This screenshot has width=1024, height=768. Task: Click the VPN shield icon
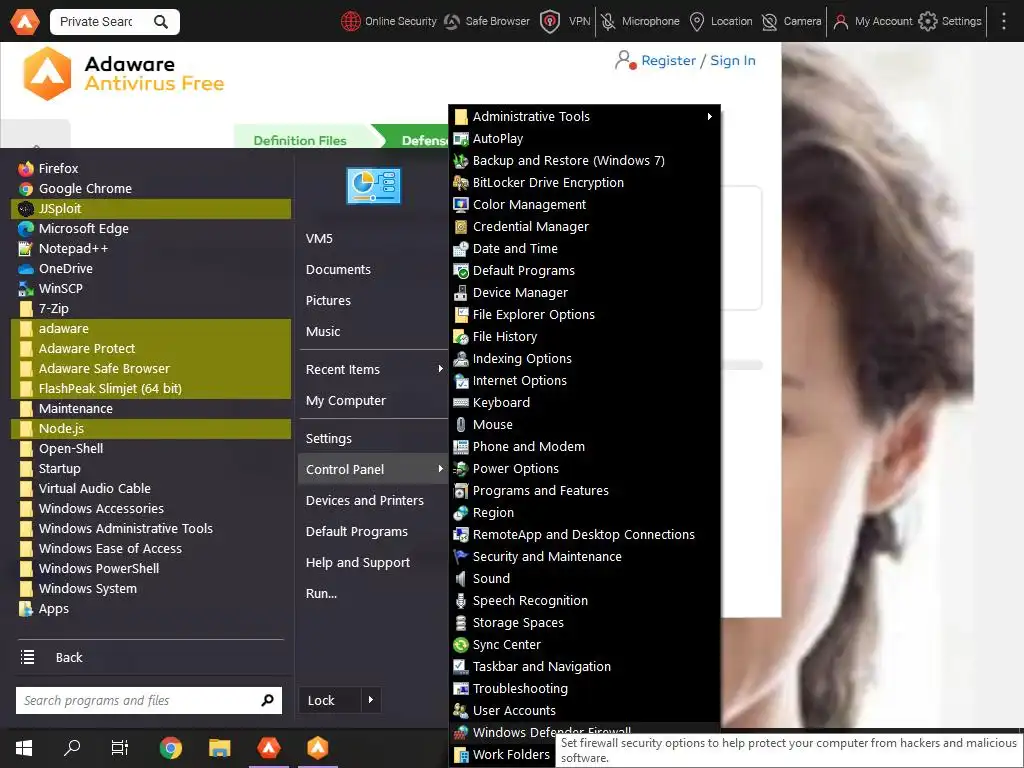[x=550, y=22]
